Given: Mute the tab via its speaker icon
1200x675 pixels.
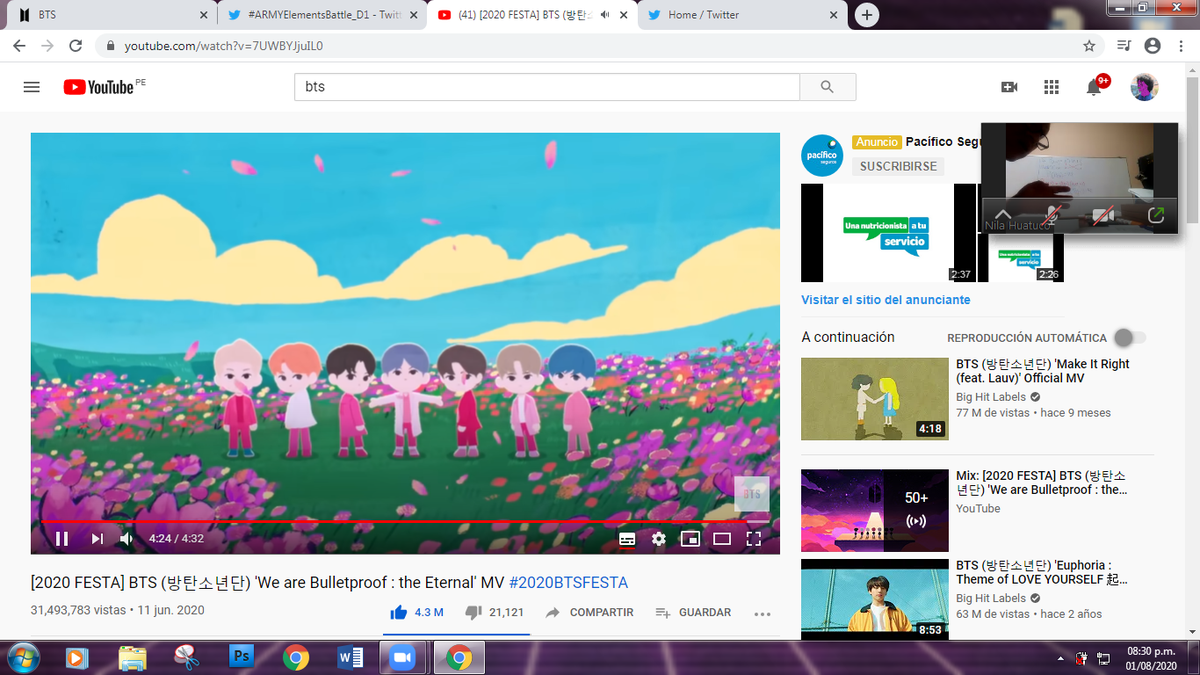Looking at the screenshot, I should 604,15.
